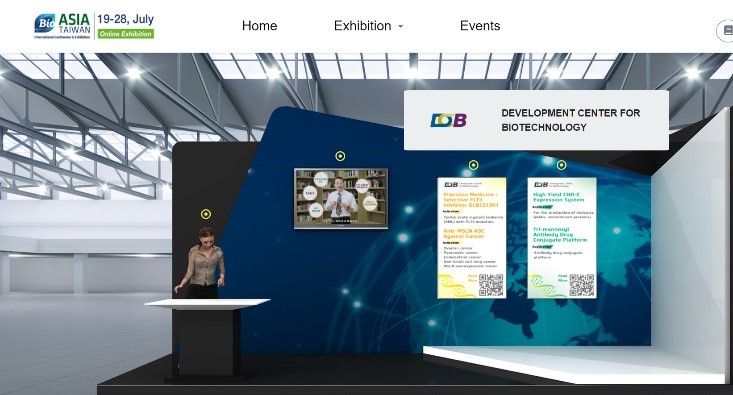Image resolution: width=733 pixels, height=395 pixels.
Task: Click the DCB logo on the booth sign
Action: point(448,120)
